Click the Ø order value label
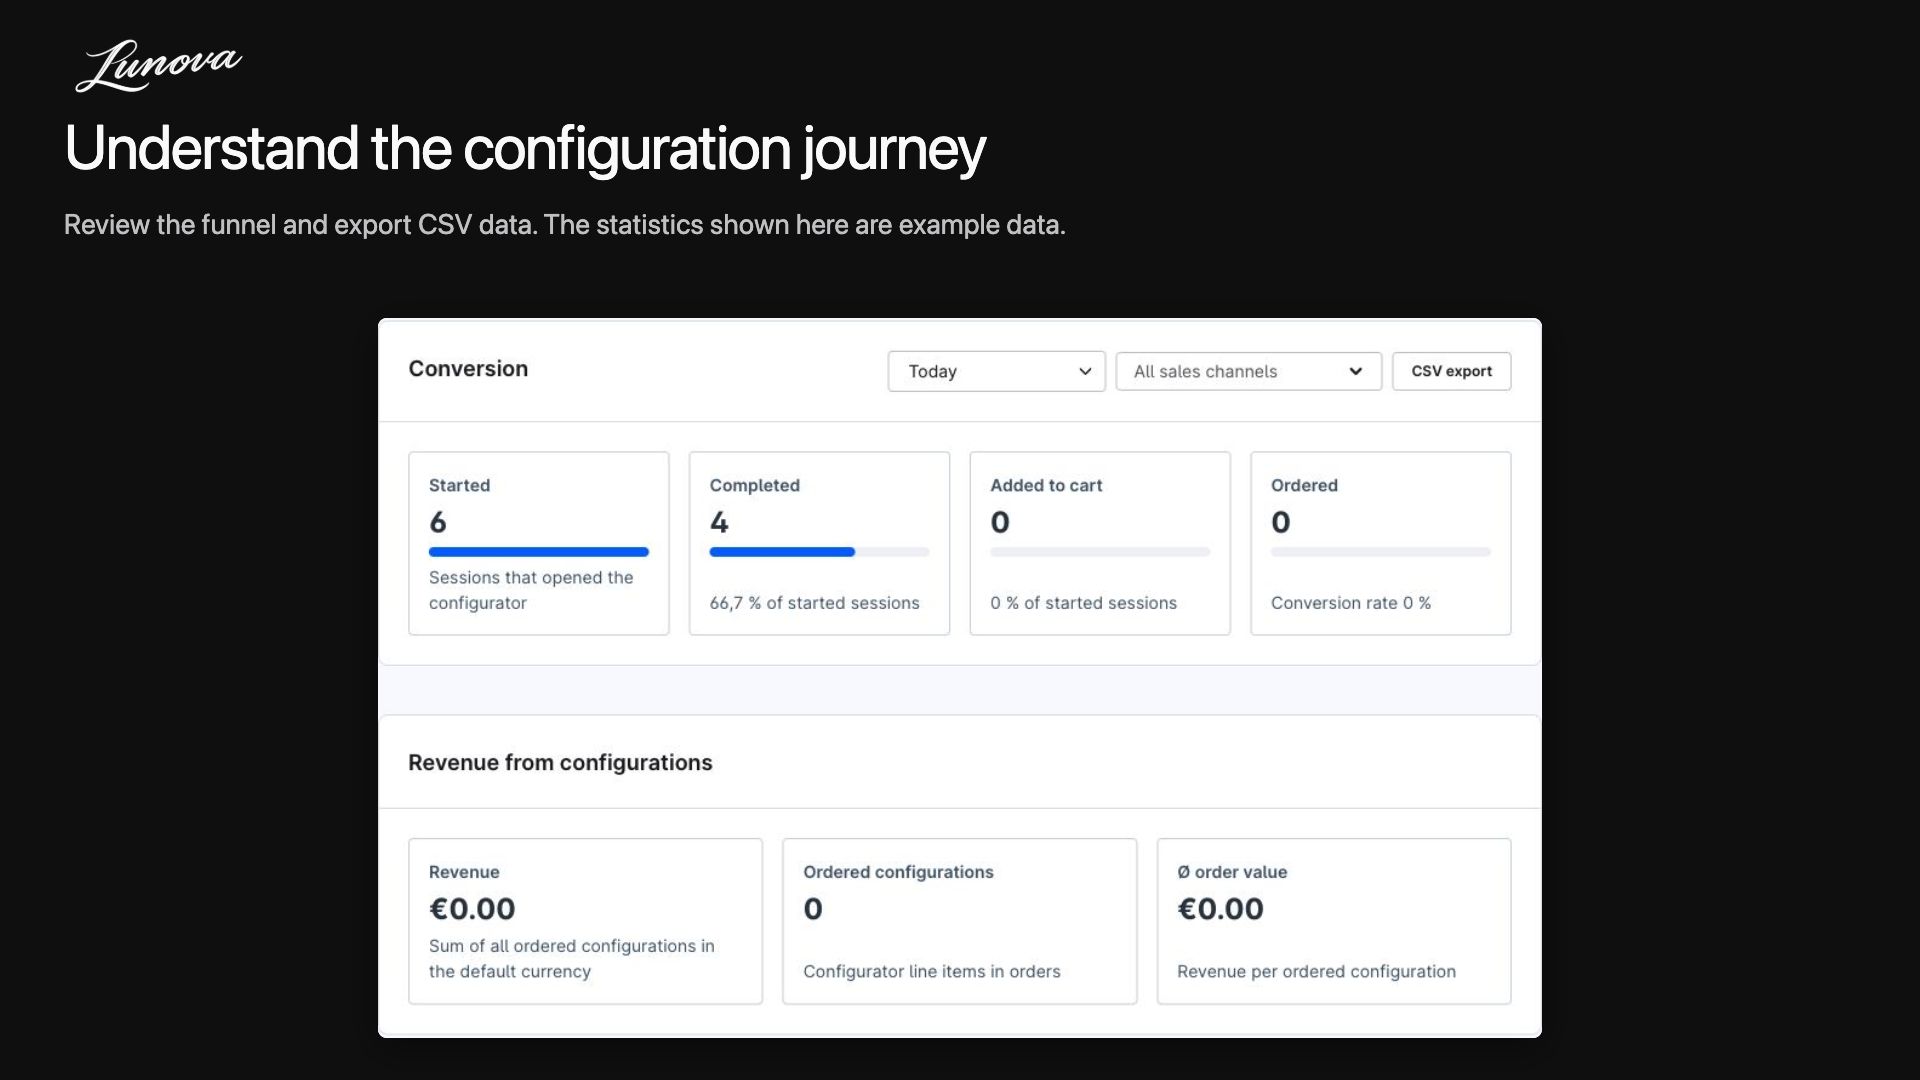The image size is (1920, 1080). coord(1232,872)
